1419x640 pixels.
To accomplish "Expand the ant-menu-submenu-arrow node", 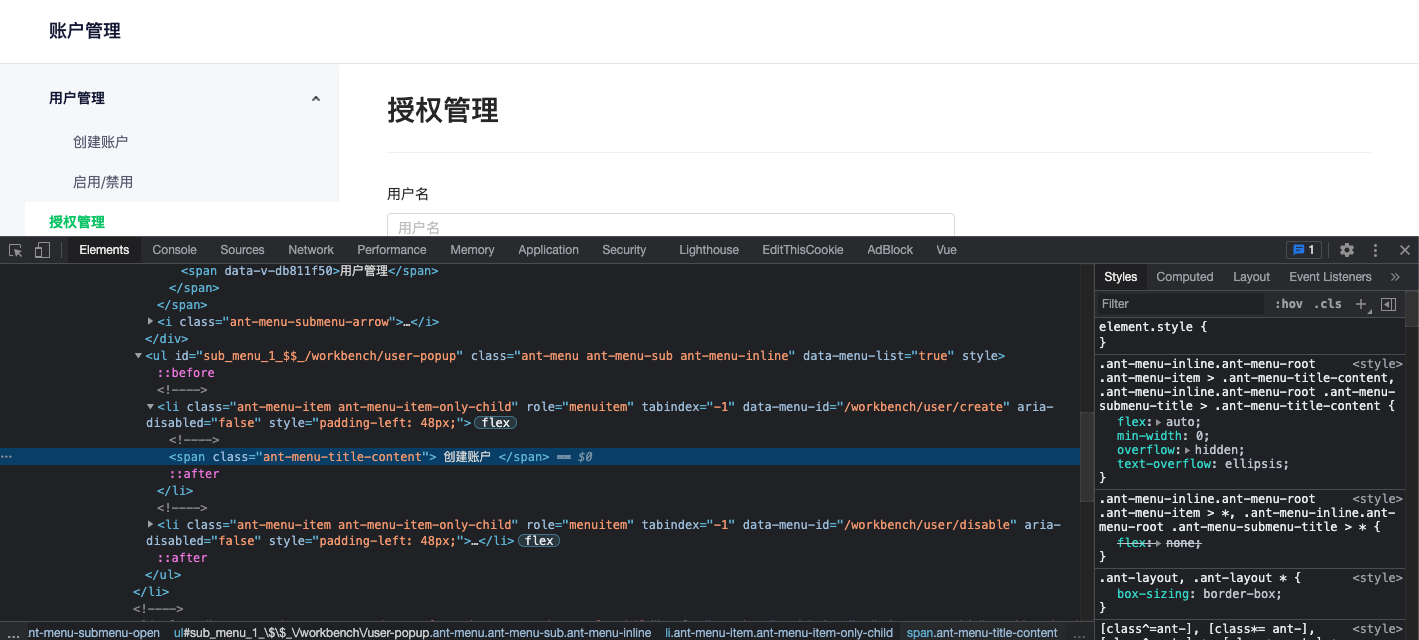I will [150, 321].
